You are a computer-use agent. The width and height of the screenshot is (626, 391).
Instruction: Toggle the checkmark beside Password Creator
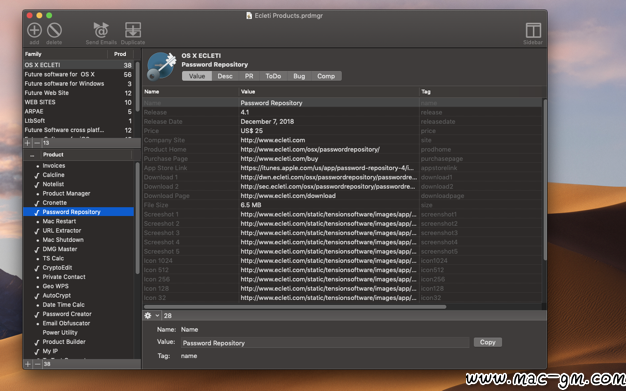37,314
